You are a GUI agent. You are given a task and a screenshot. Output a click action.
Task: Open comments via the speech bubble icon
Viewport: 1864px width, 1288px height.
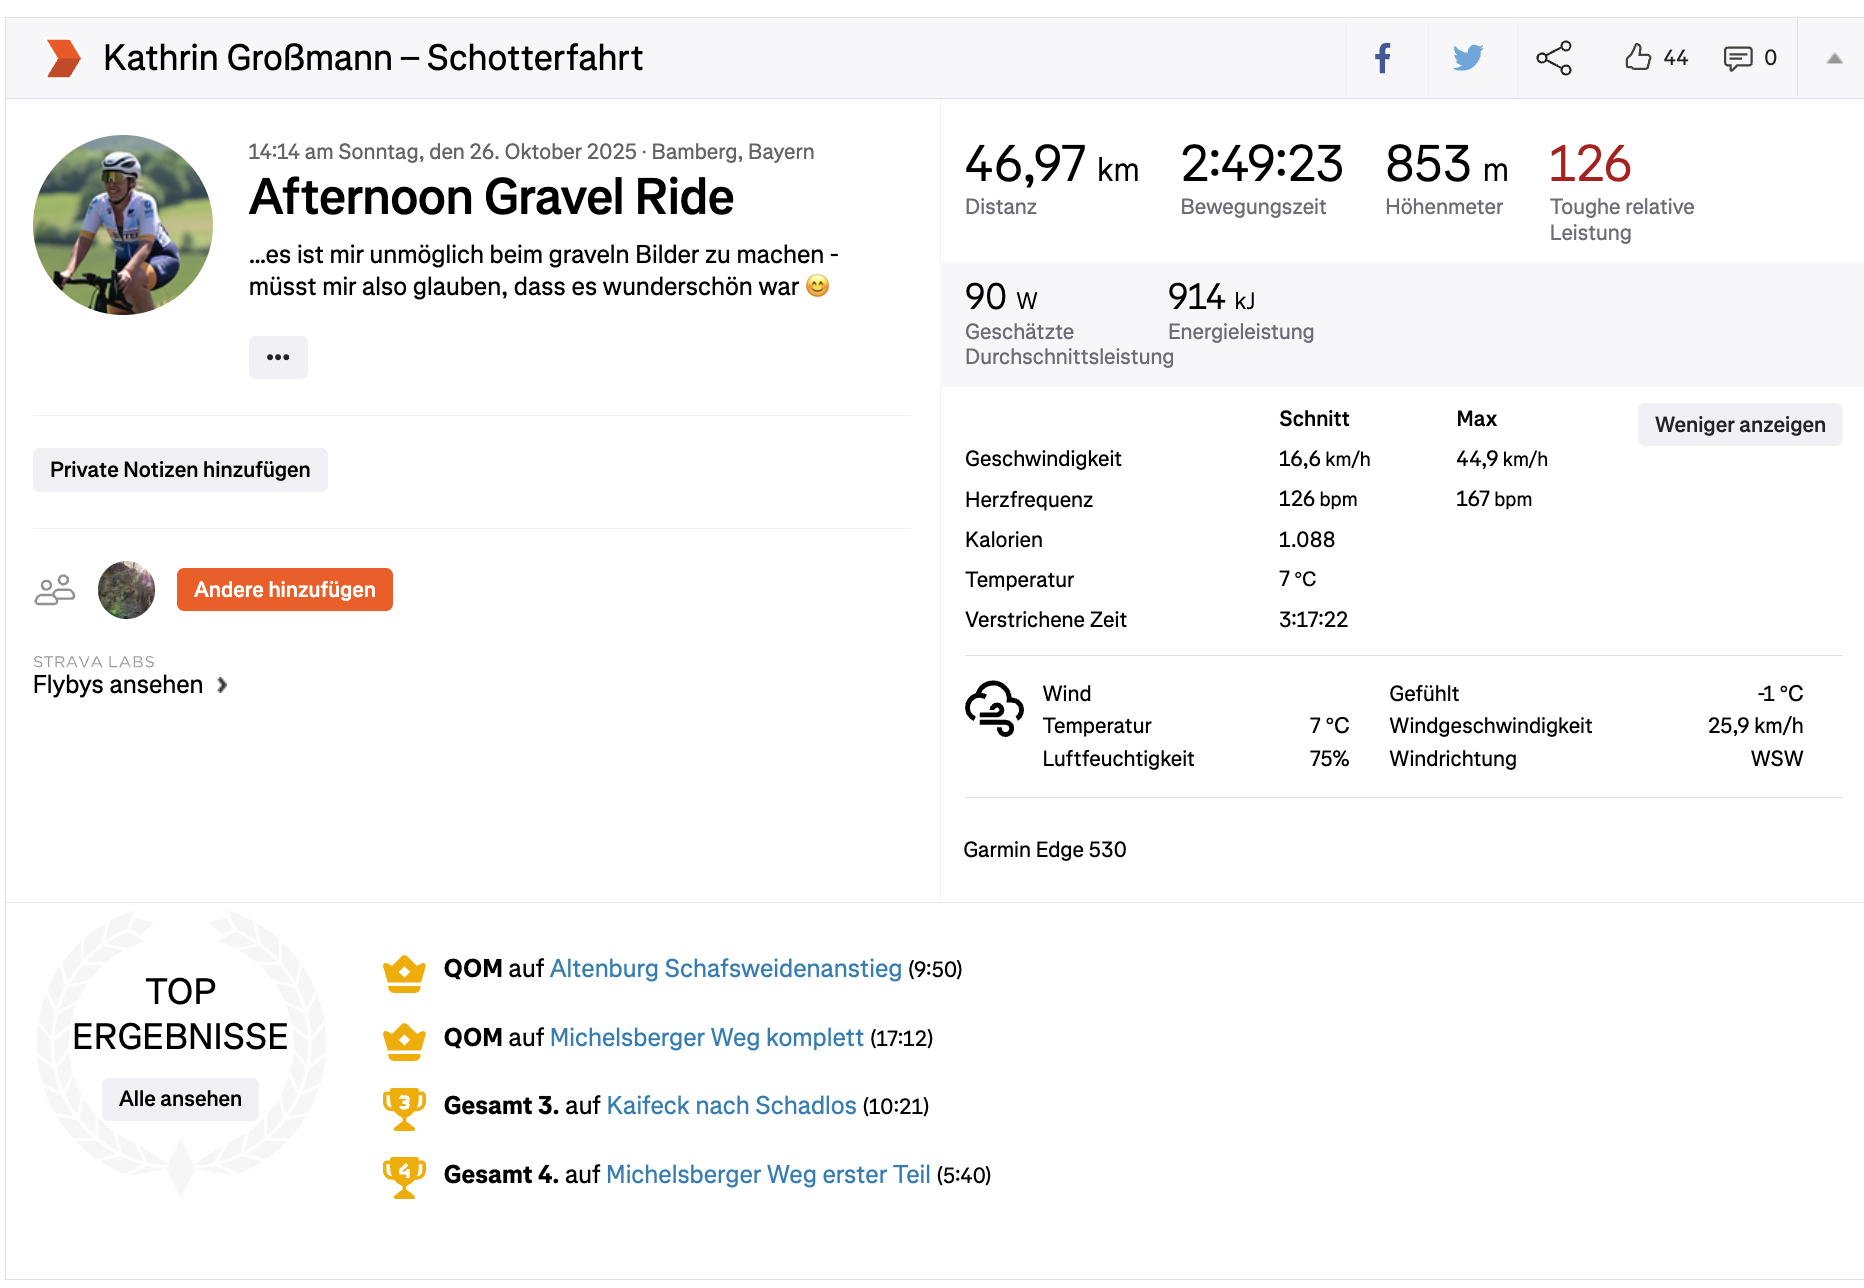[1738, 58]
